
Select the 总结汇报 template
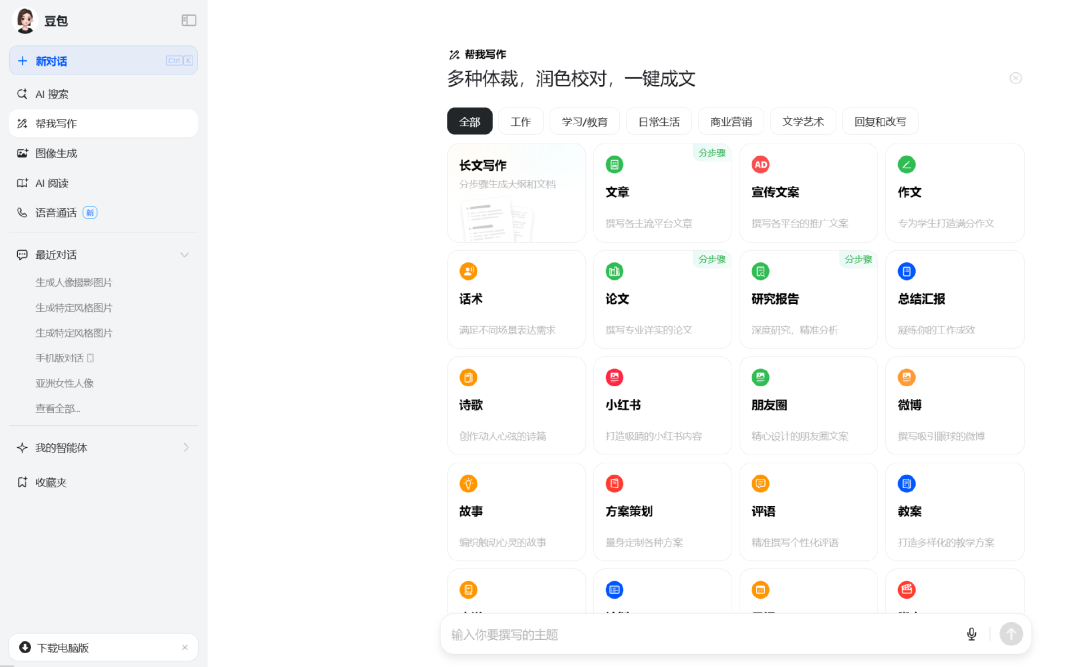955,300
